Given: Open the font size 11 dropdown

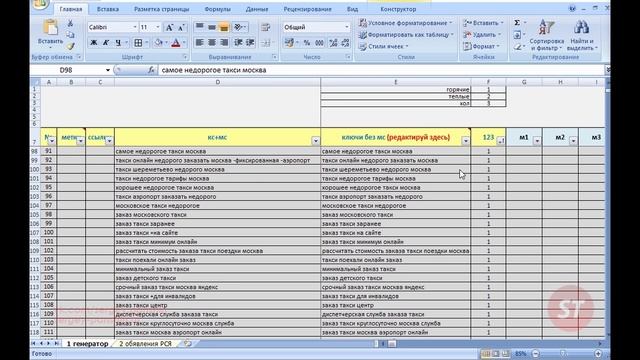Looking at the screenshot, I should coord(158,27).
